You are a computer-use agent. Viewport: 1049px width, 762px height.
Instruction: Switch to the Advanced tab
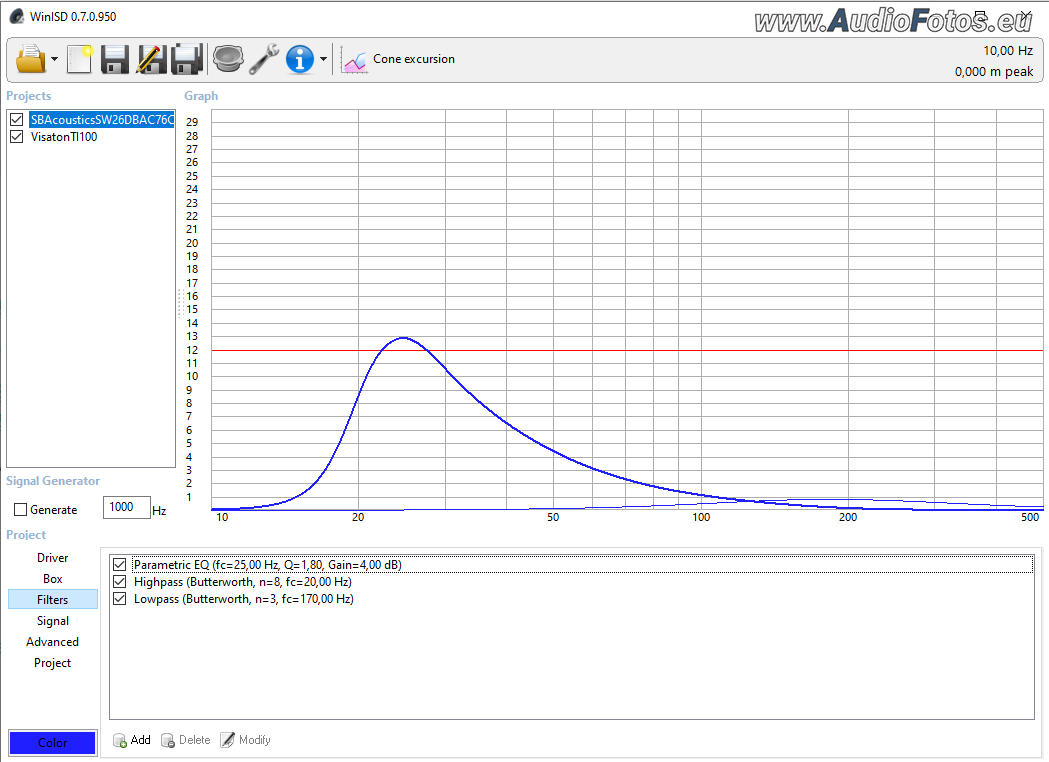click(52, 642)
